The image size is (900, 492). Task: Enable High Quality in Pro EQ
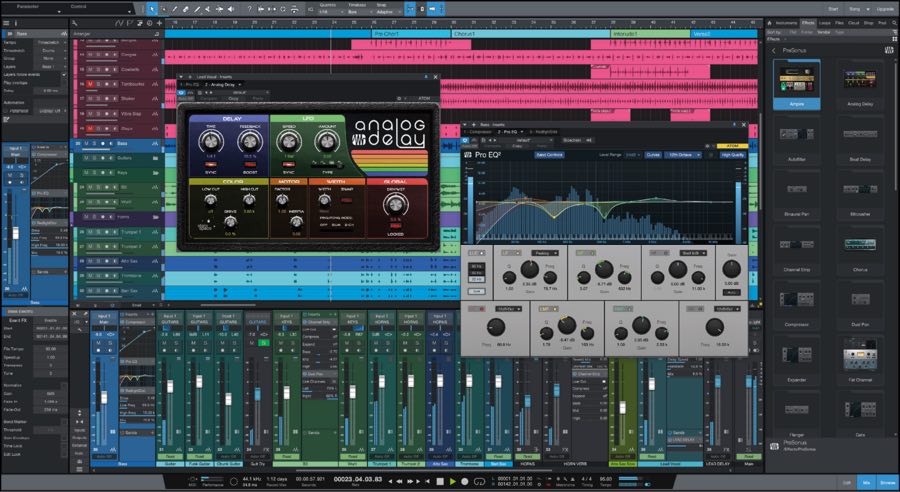pos(732,155)
